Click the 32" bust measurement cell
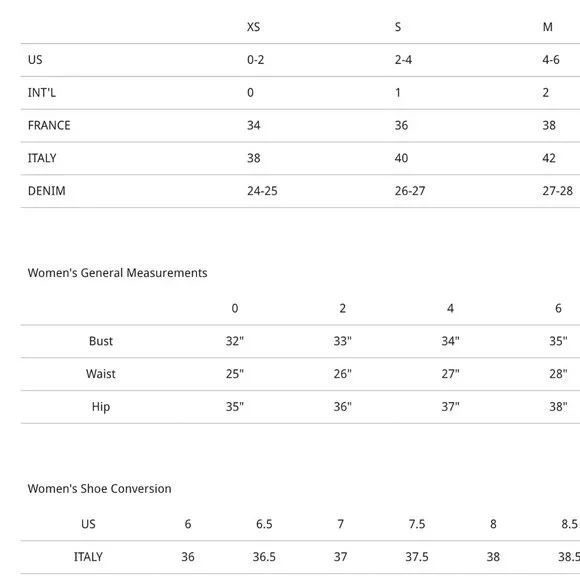This screenshot has height=580, width=580. coord(235,341)
